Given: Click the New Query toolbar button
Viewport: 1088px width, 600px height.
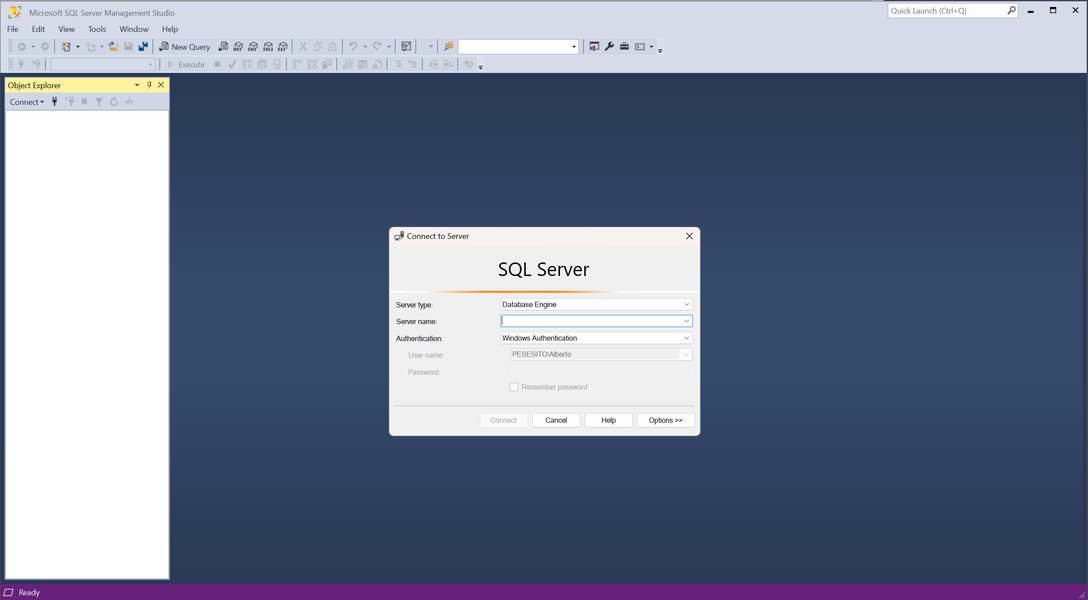Looking at the screenshot, I should point(185,47).
